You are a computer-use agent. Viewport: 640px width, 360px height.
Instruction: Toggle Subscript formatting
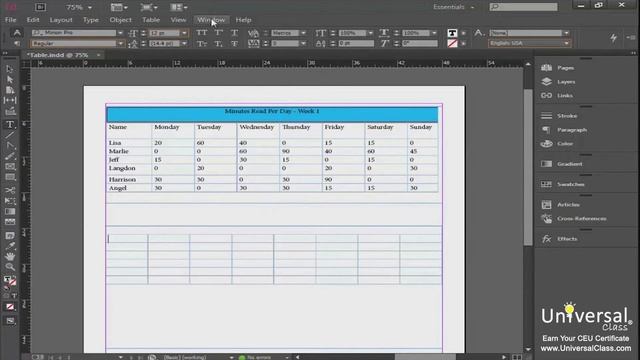pyautogui.click(x=218, y=43)
